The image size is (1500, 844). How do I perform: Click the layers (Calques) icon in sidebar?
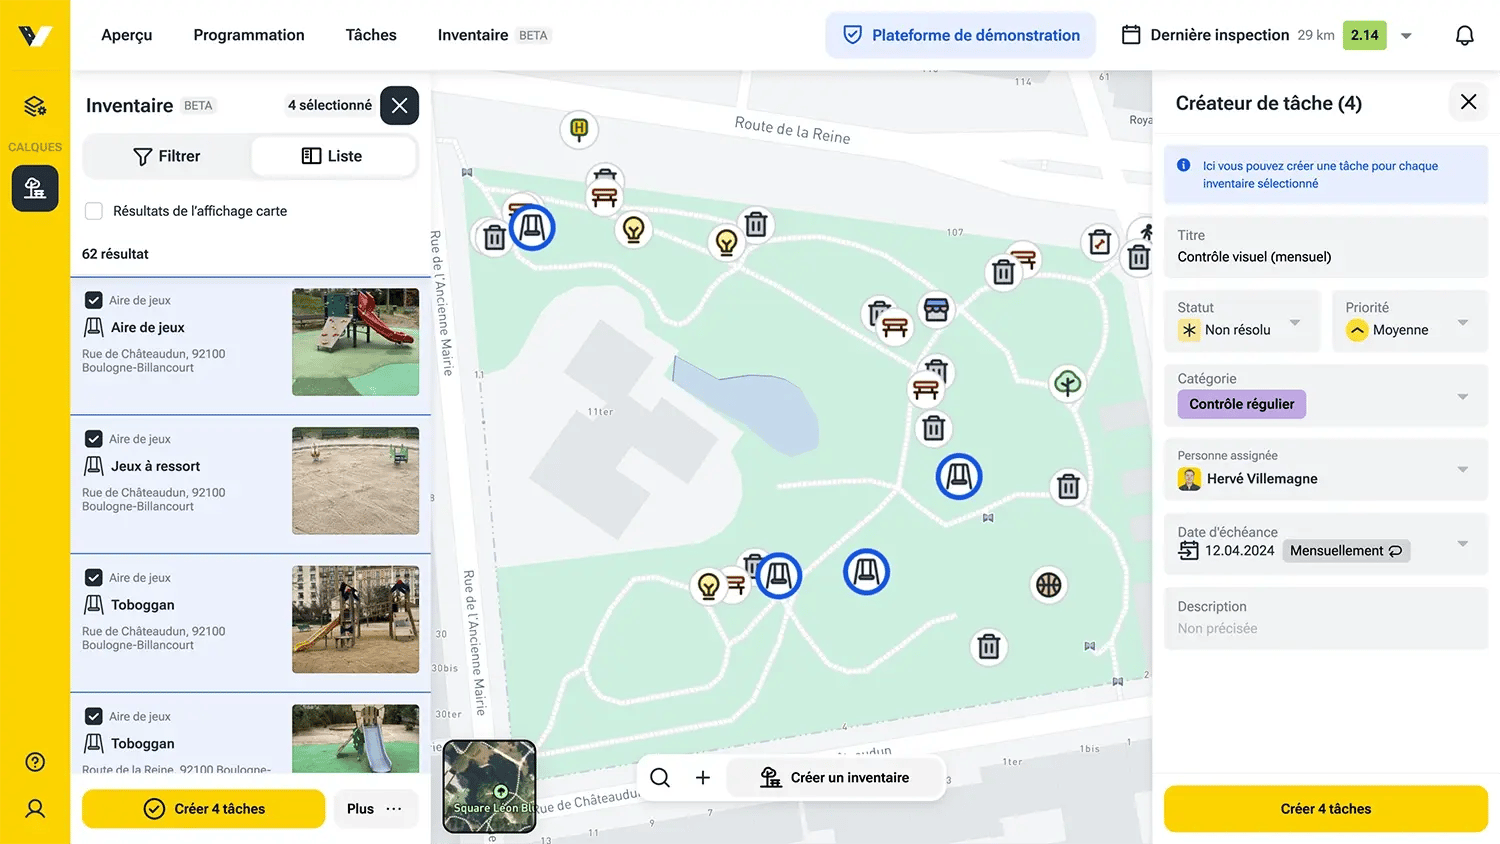point(35,106)
